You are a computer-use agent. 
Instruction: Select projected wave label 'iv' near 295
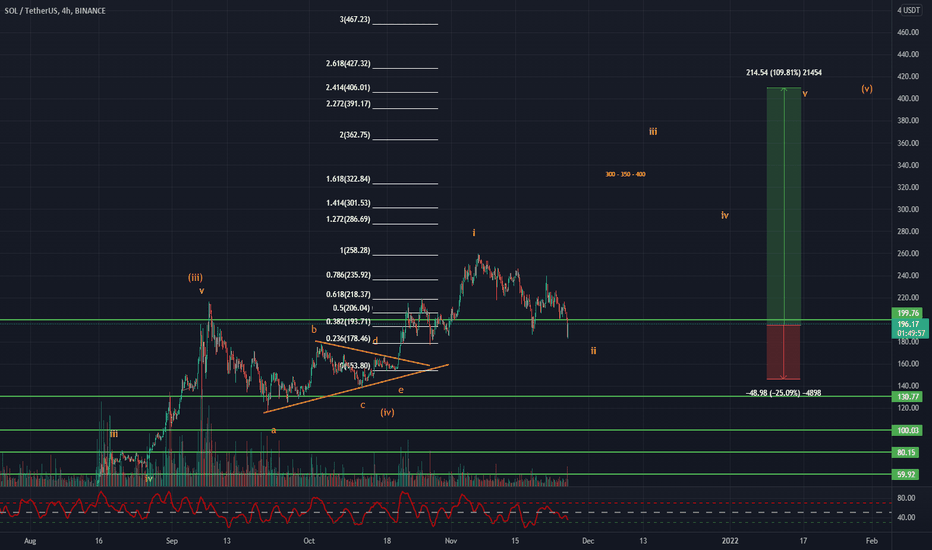click(725, 215)
